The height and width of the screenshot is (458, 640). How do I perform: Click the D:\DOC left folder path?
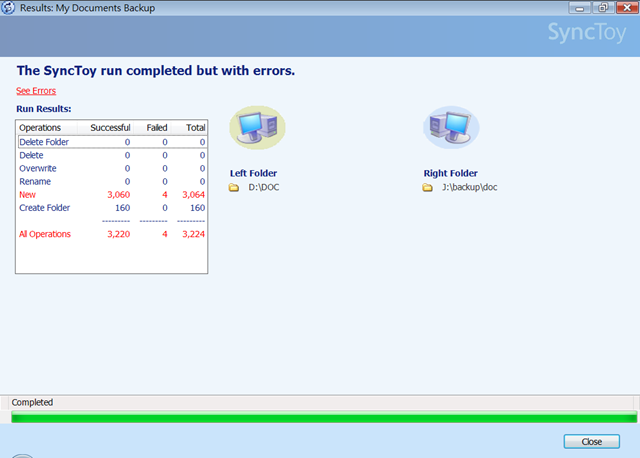(x=264, y=187)
